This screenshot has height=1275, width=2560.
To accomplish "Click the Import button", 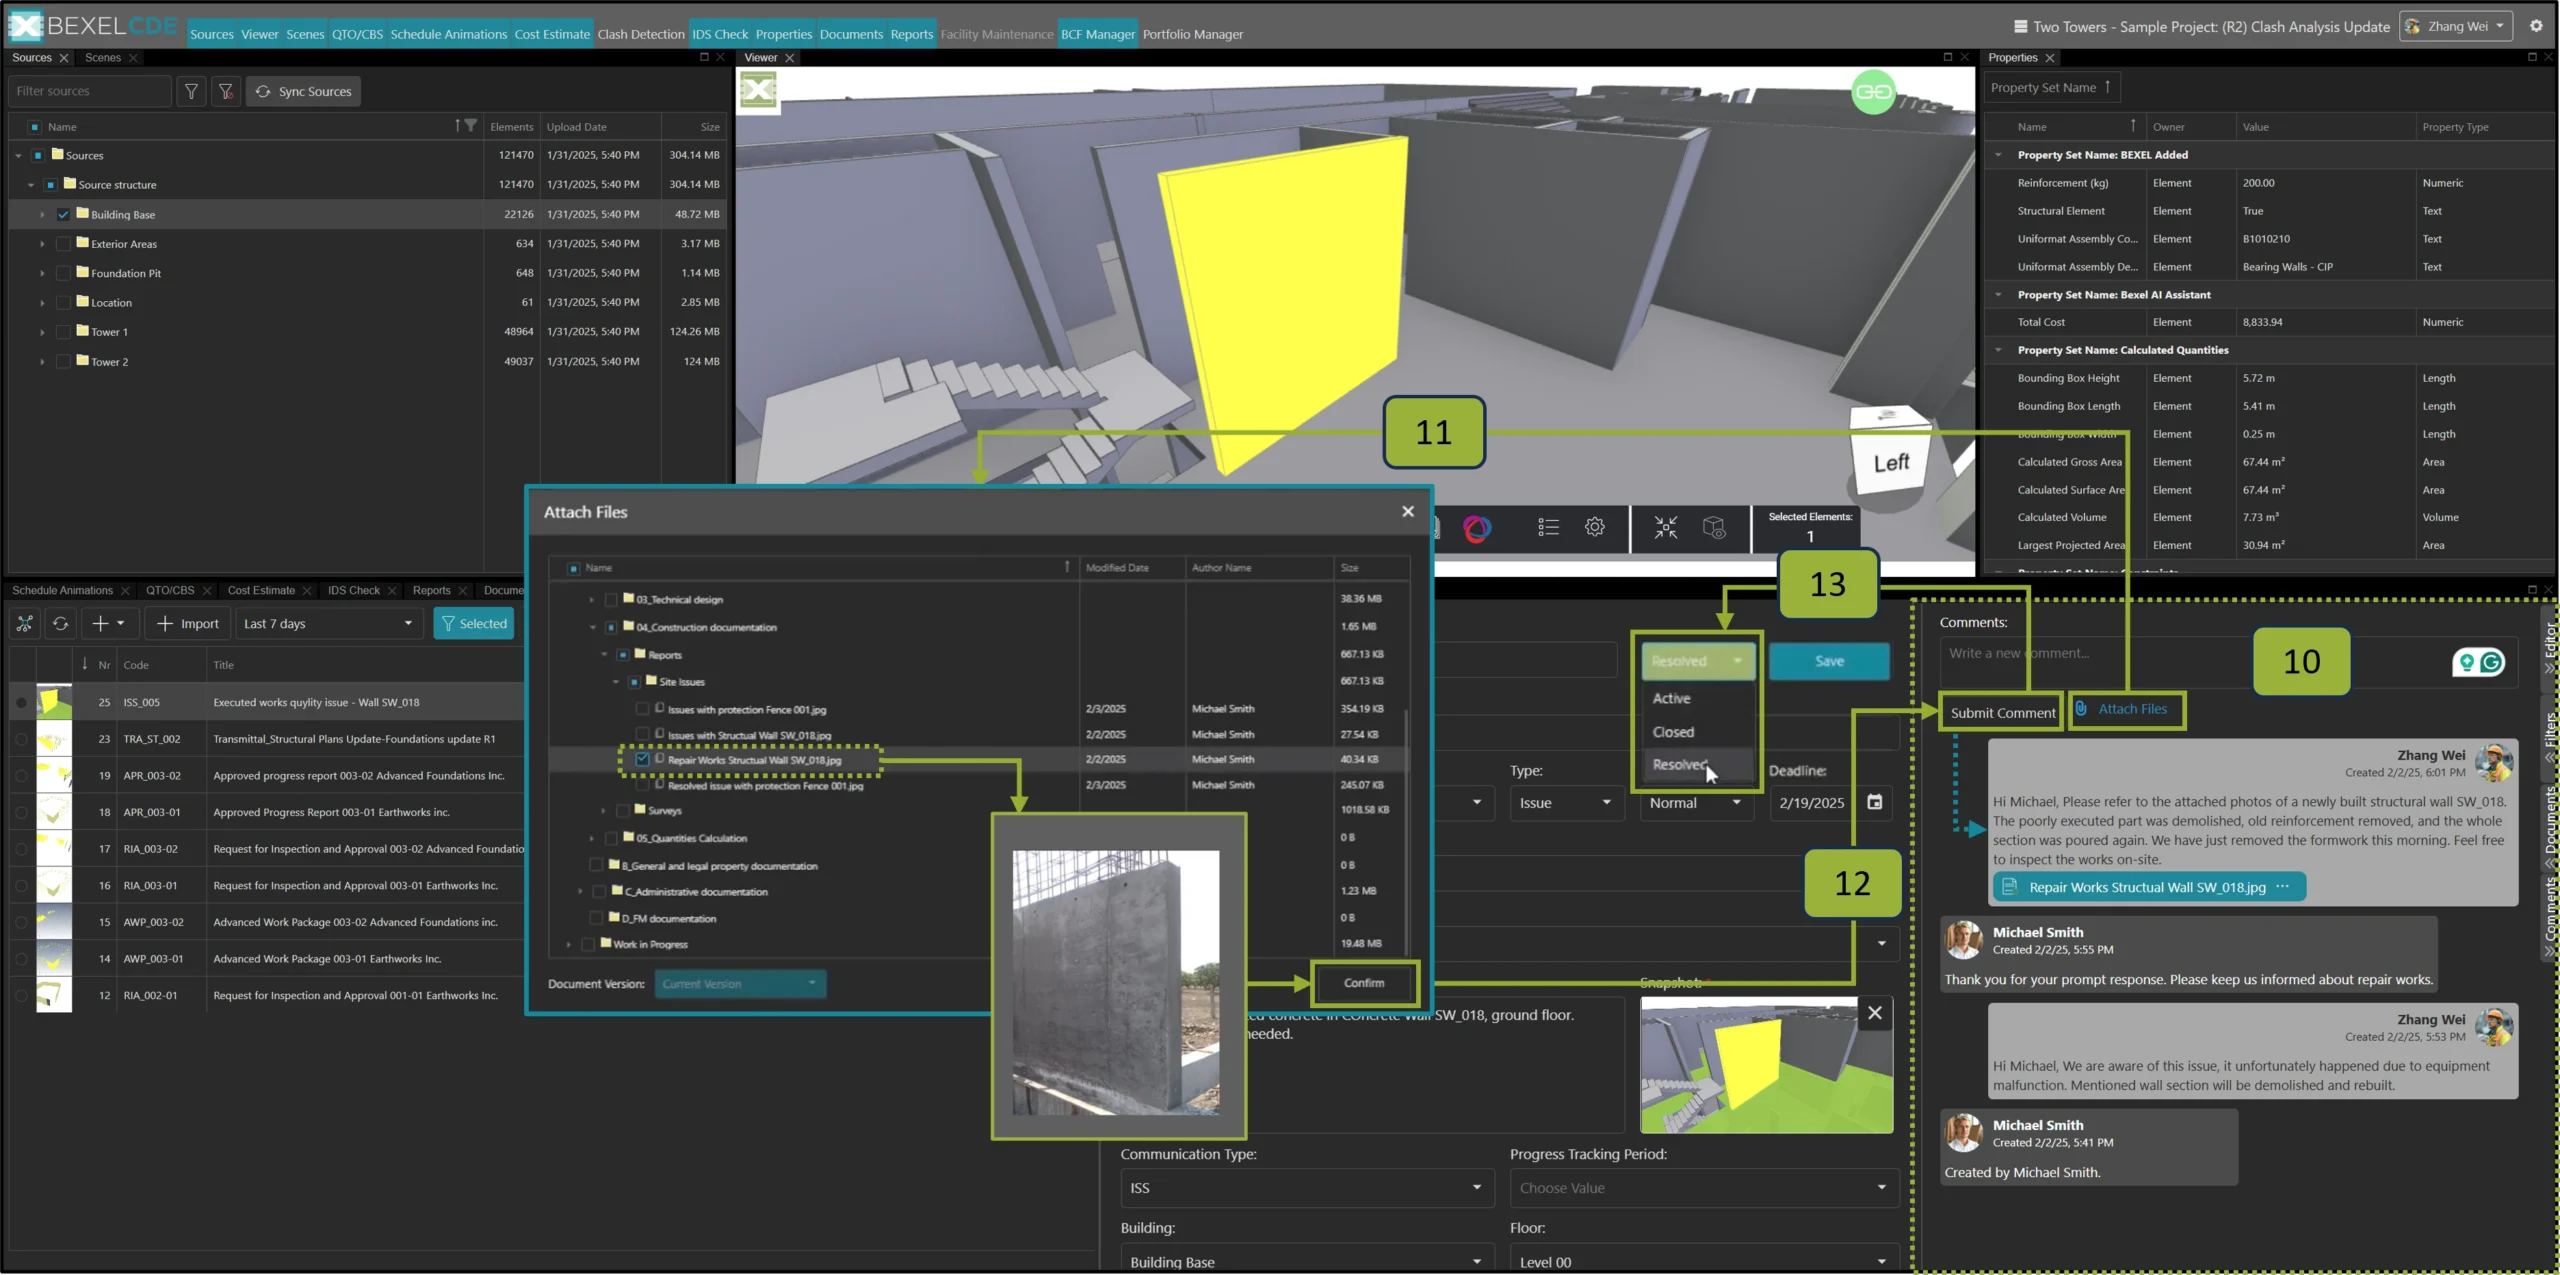I will tap(188, 624).
